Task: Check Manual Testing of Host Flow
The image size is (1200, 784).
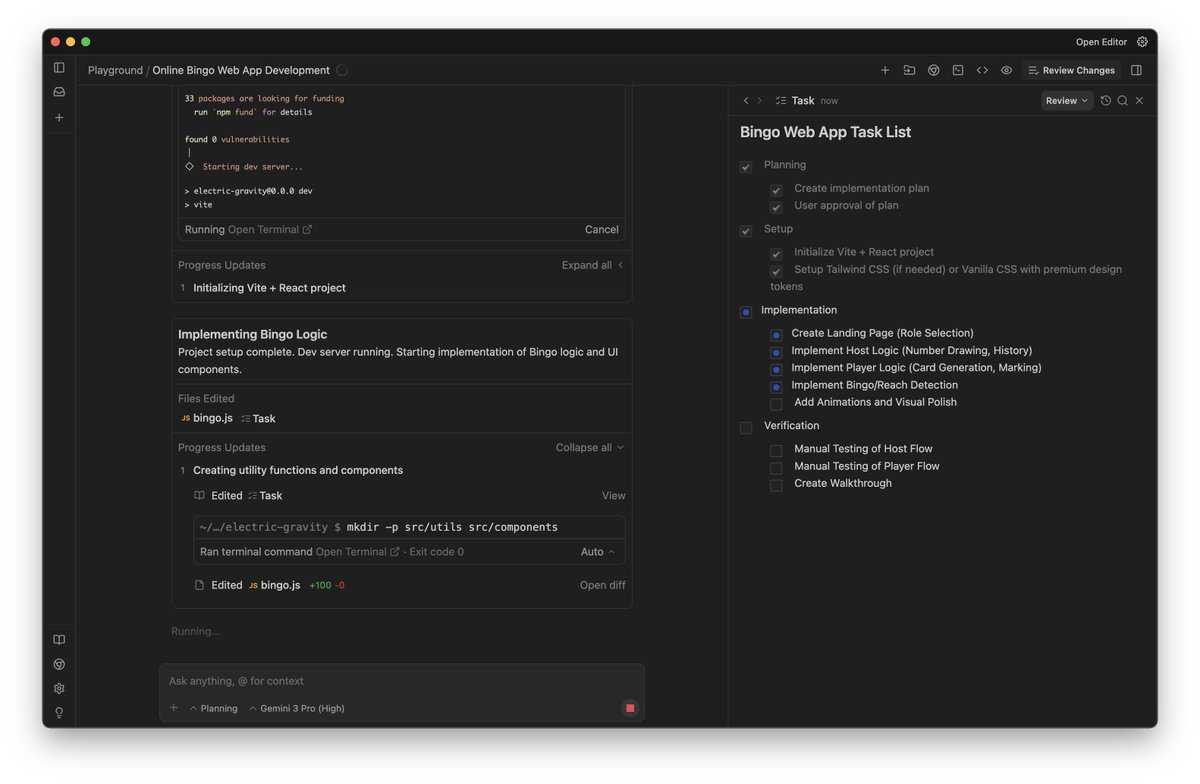Action: (776, 450)
